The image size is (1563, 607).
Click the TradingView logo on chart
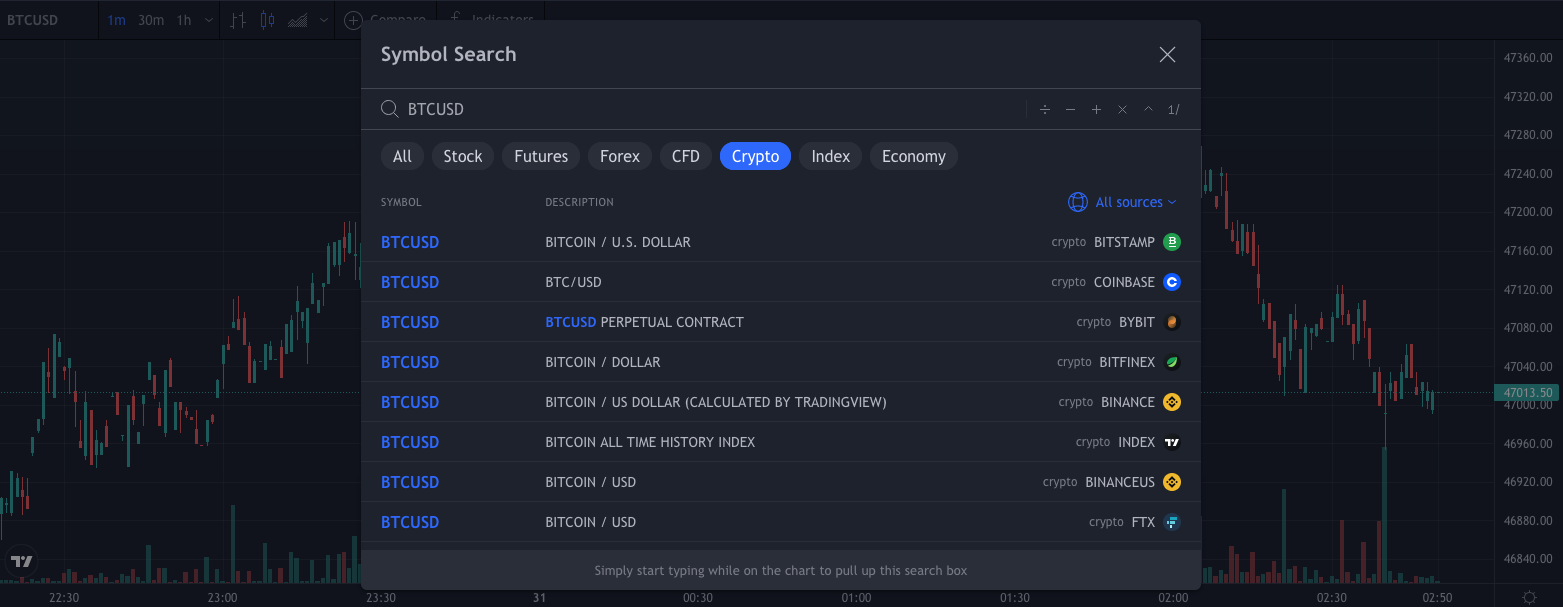click(22, 561)
